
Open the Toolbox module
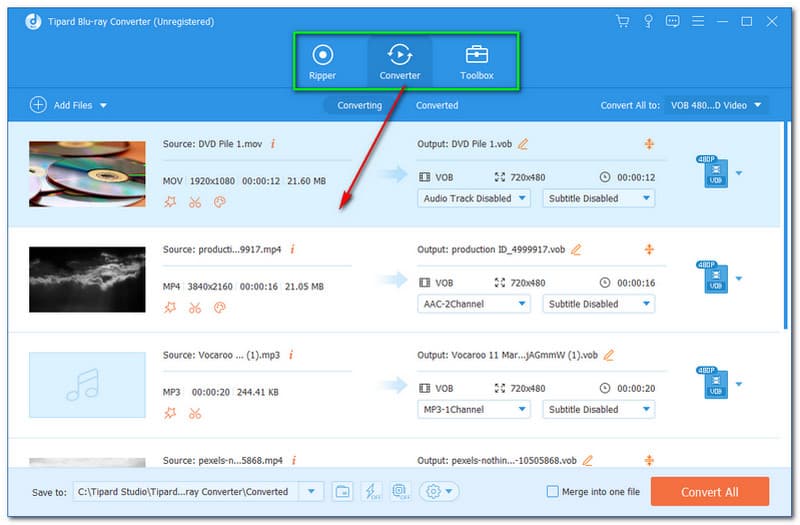pos(476,61)
